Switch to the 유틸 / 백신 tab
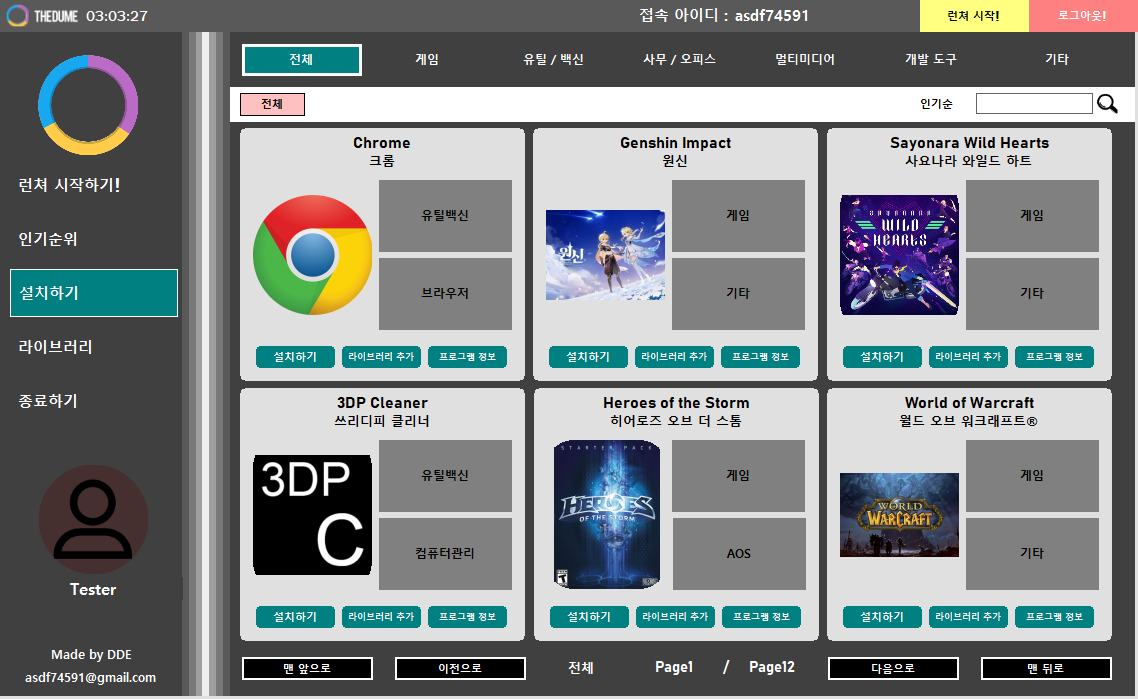1138x699 pixels. click(x=553, y=60)
